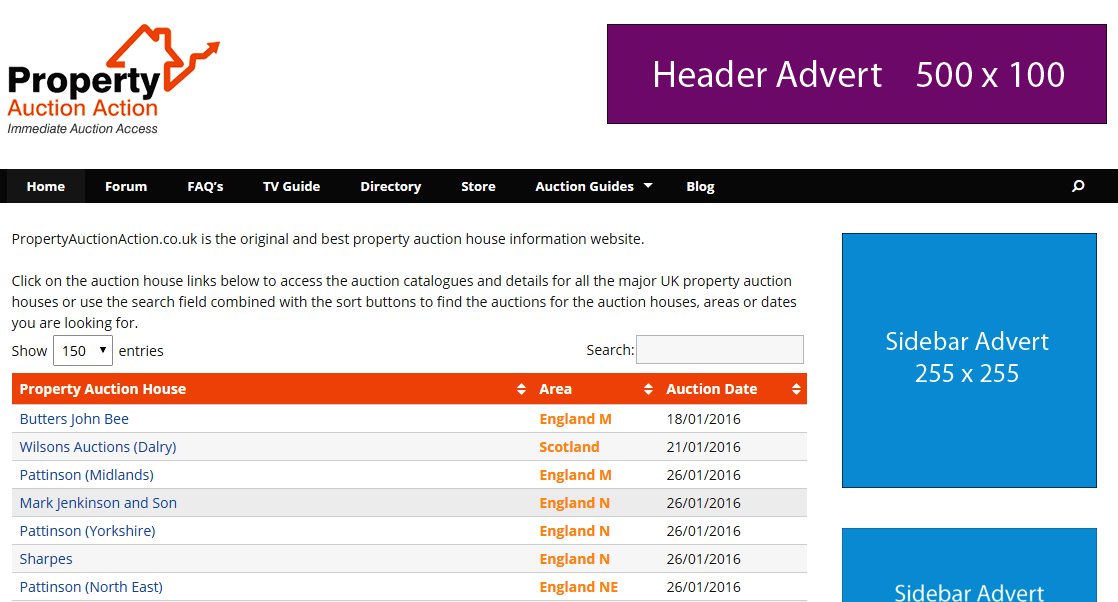Open the Forum menu item

tap(125, 186)
